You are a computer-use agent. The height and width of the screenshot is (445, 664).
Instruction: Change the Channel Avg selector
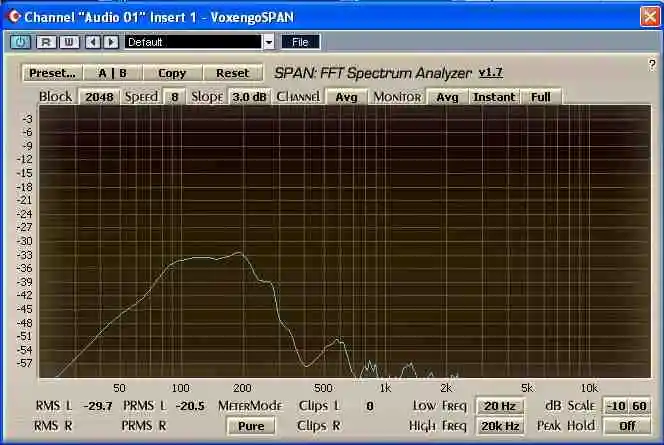click(x=346, y=97)
